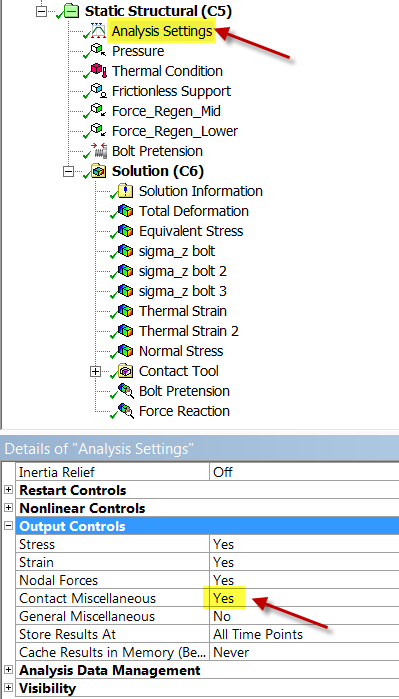Image resolution: width=399 pixels, height=699 pixels.
Task: Expand the Contact Tool tree node
Action: [x=95, y=371]
